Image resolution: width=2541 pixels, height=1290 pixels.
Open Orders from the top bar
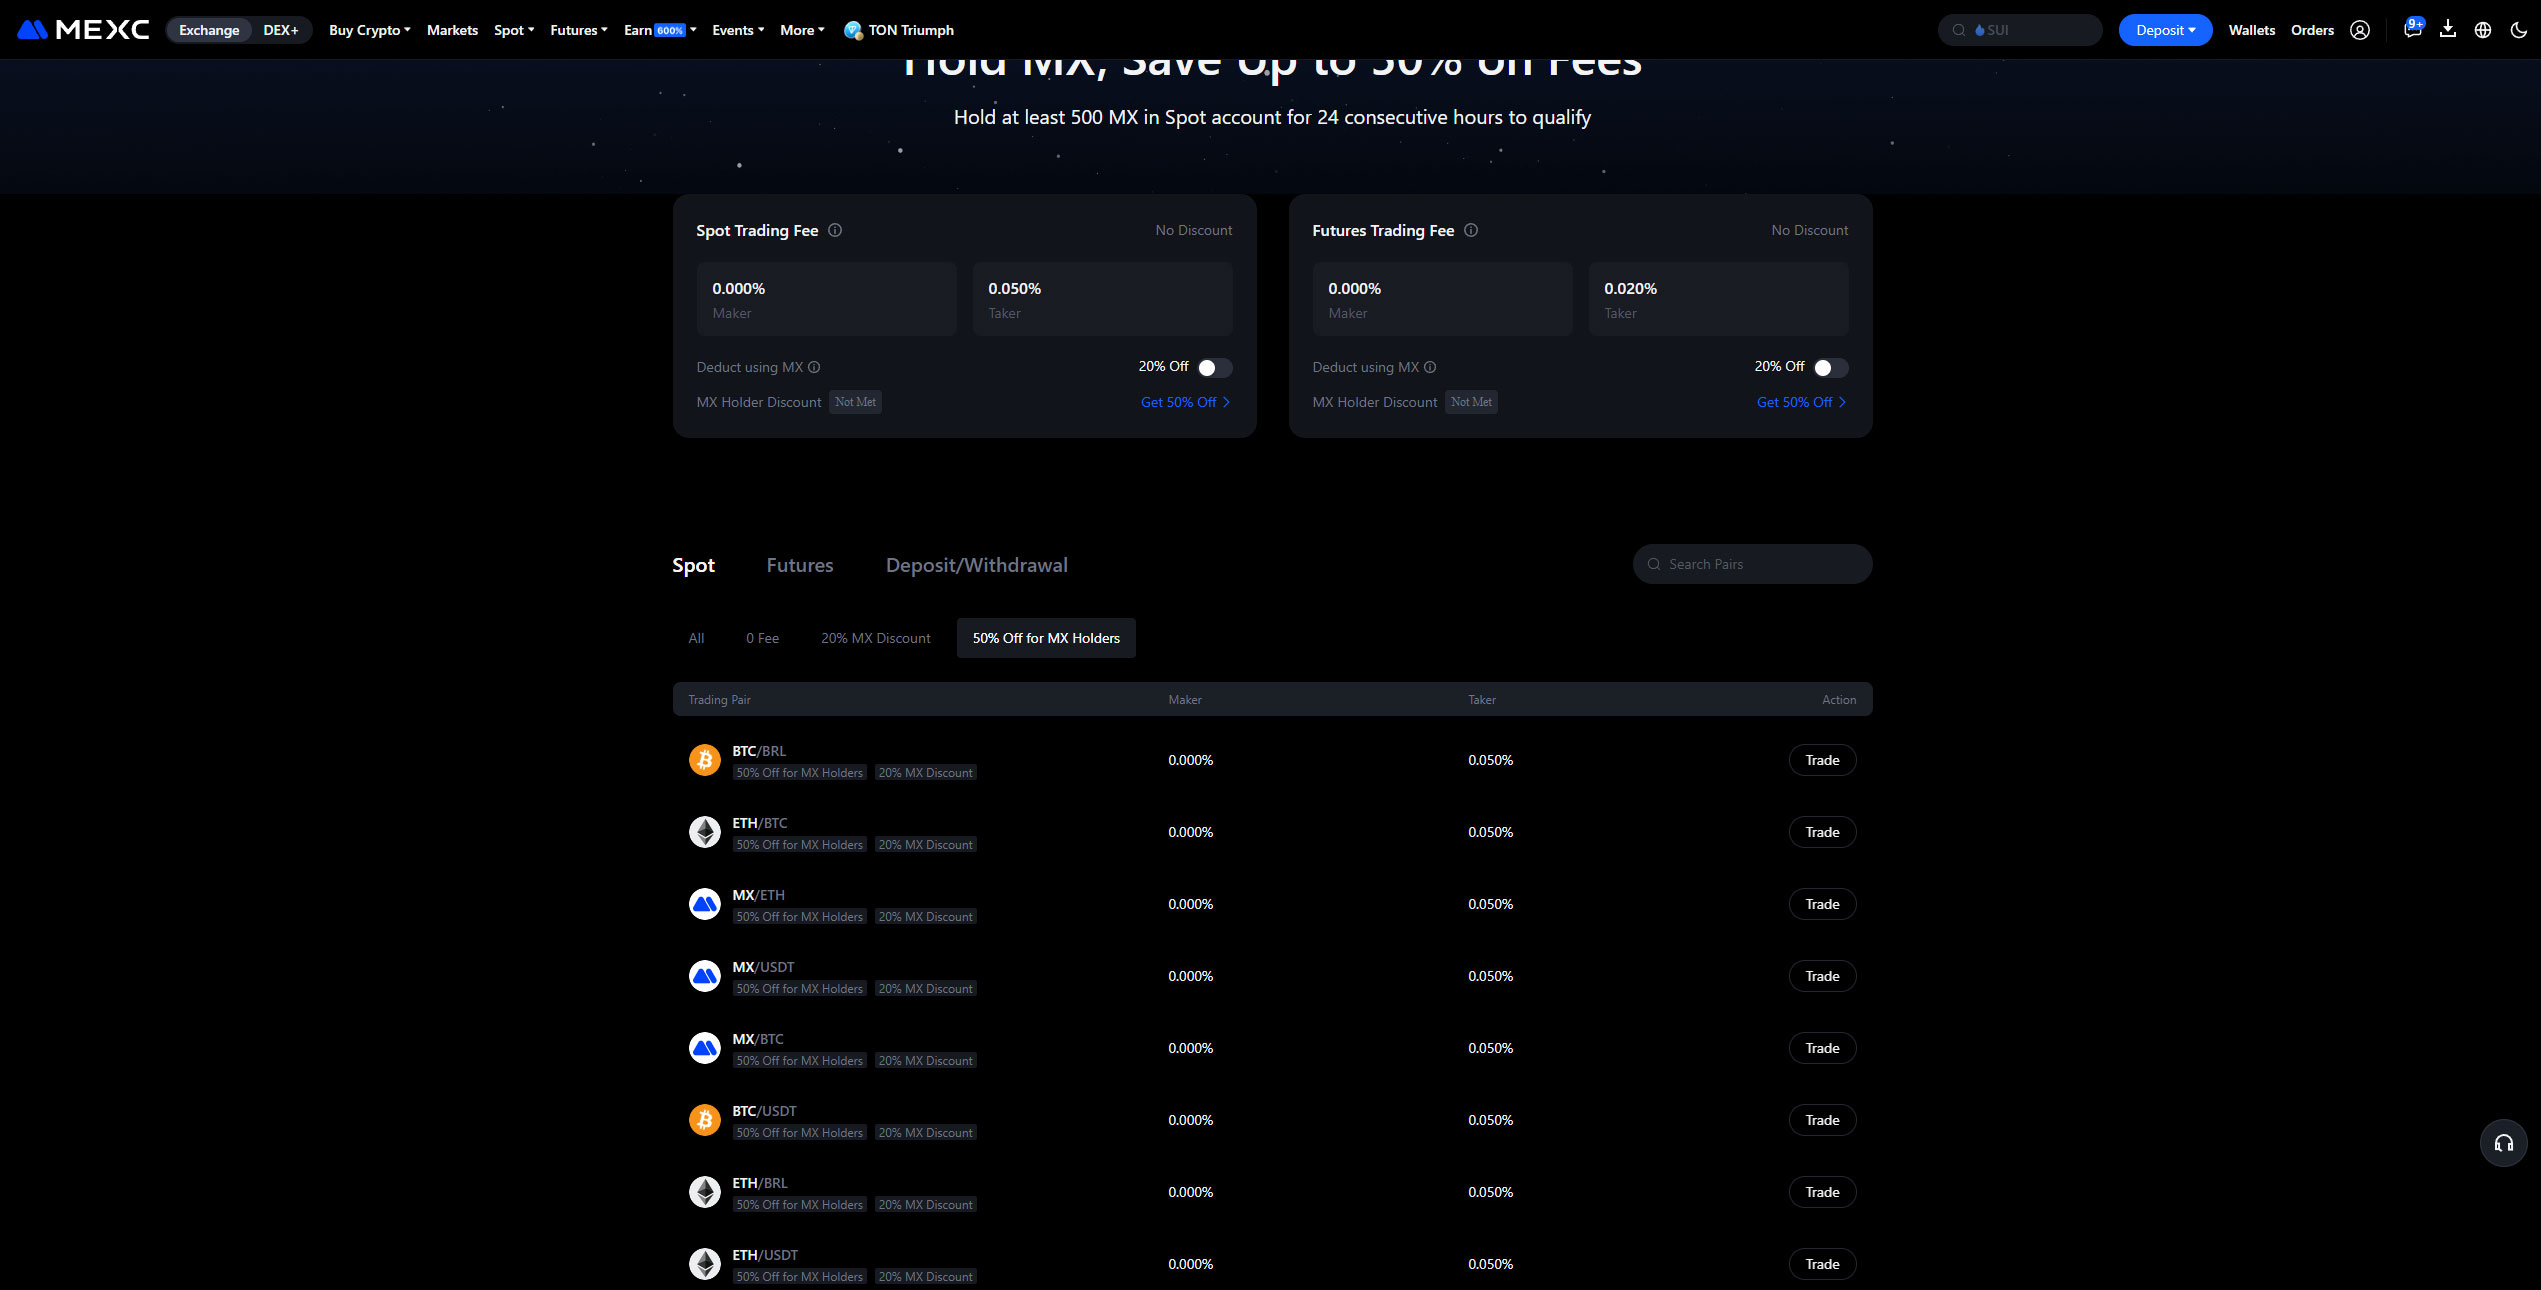pyautogui.click(x=2312, y=30)
